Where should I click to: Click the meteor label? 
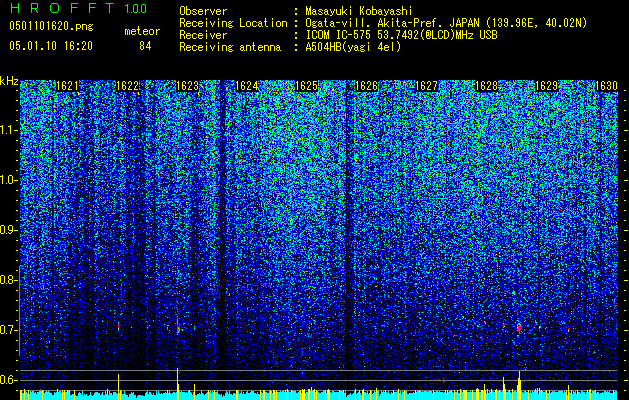pos(142,31)
